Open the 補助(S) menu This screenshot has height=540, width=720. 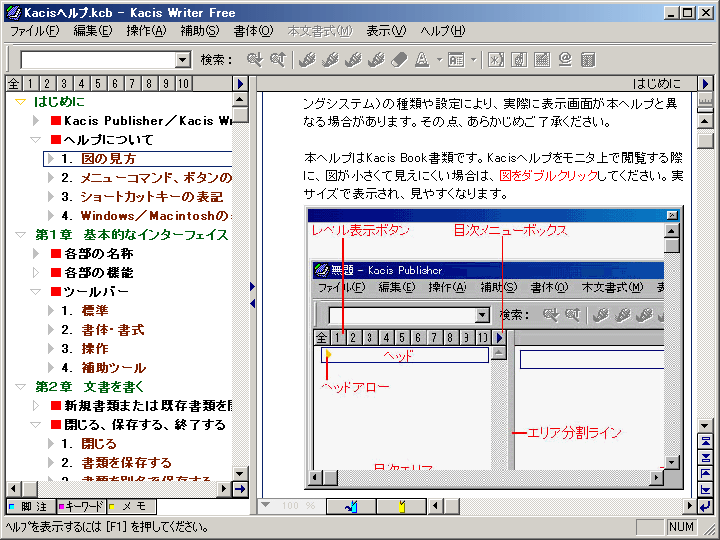[200, 31]
